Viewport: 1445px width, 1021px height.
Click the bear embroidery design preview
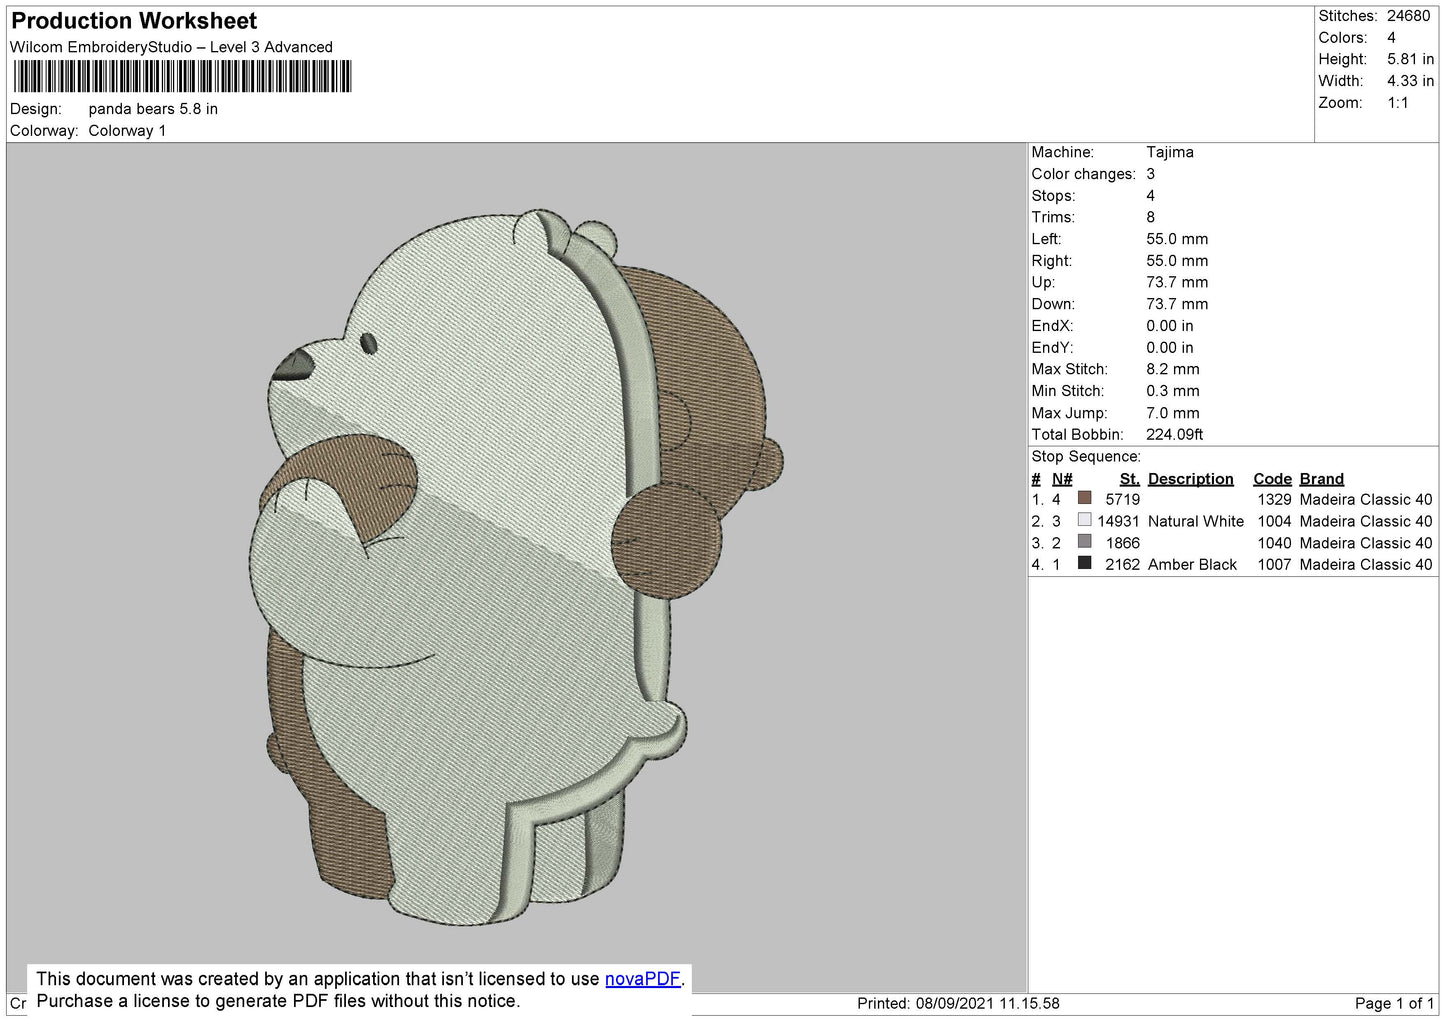click(x=515, y=567)
